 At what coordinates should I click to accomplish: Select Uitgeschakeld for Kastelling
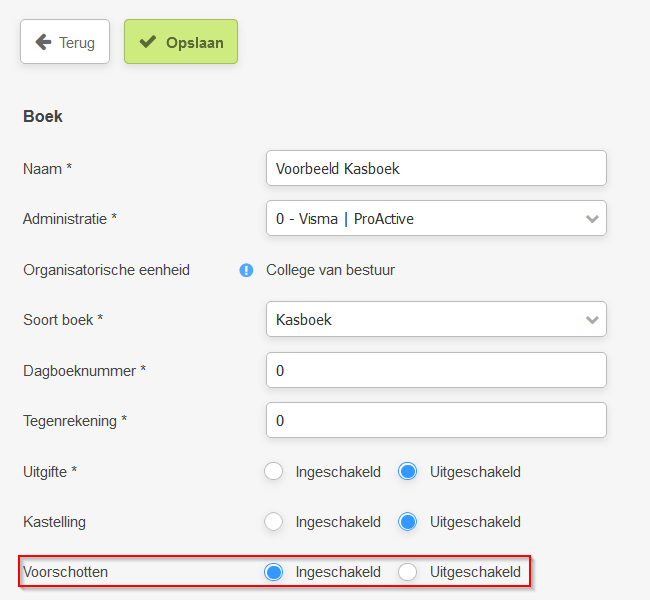point(407,522)
